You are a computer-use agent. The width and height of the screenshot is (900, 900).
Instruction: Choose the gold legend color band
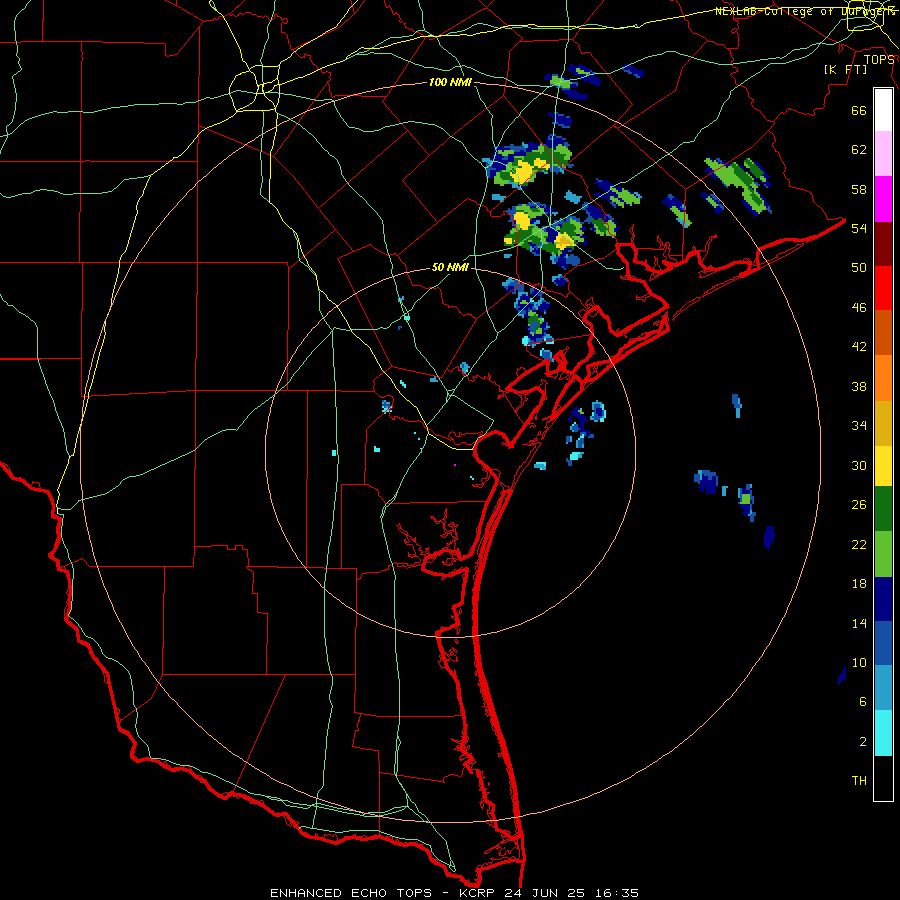(x=883, y=423)
